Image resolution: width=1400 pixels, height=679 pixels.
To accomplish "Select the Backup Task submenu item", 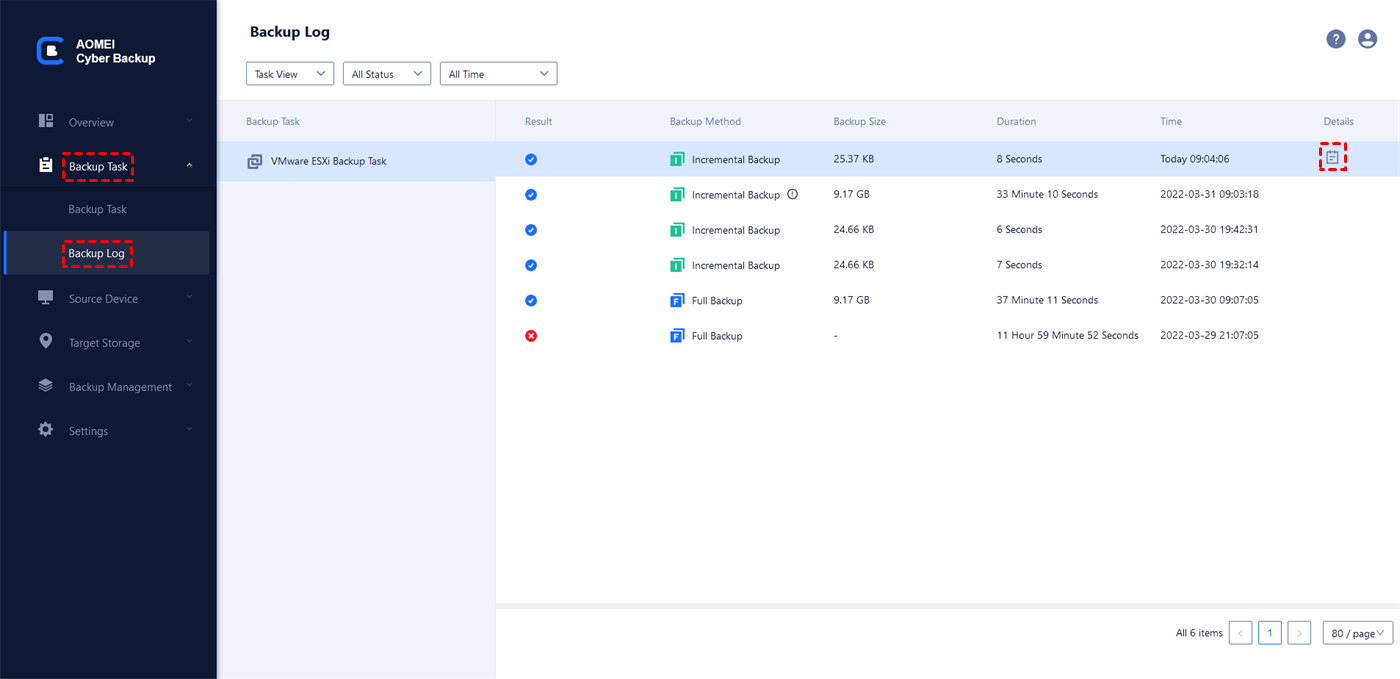I will [x=97, y=210].
